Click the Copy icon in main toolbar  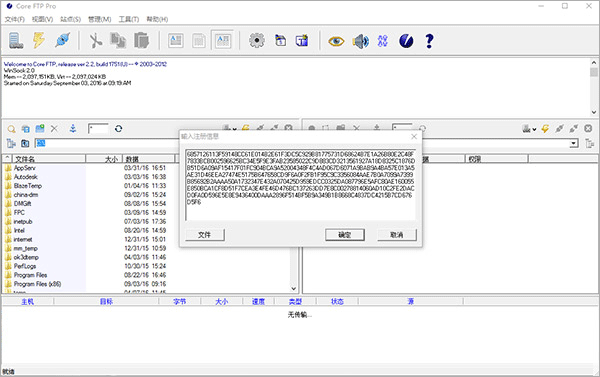coord(118,41)
